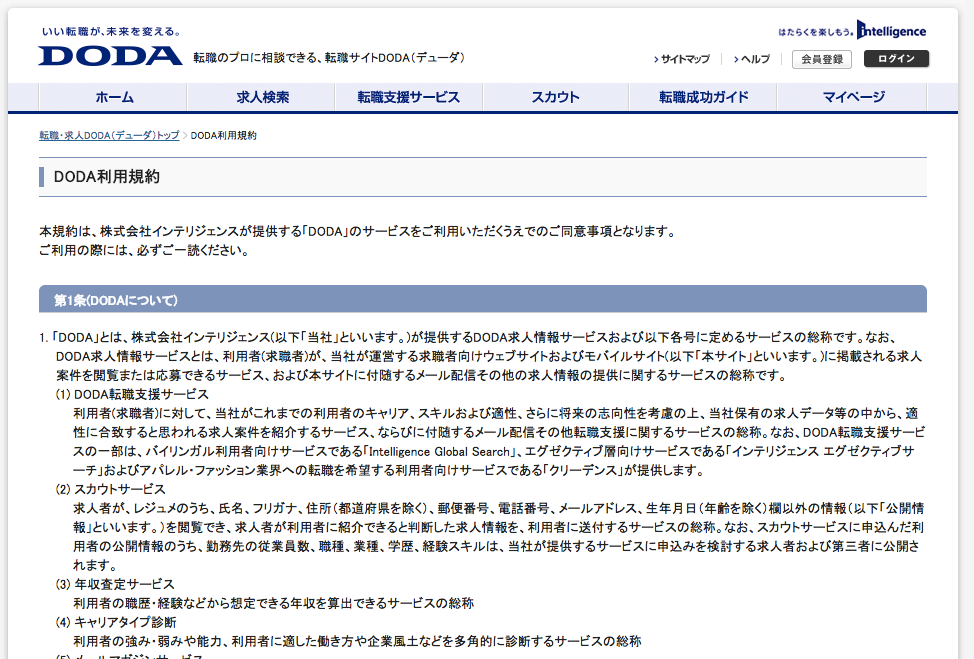Click the 第1条(DODAについて) section header
974x659 pixels.
tap(116, 299)
